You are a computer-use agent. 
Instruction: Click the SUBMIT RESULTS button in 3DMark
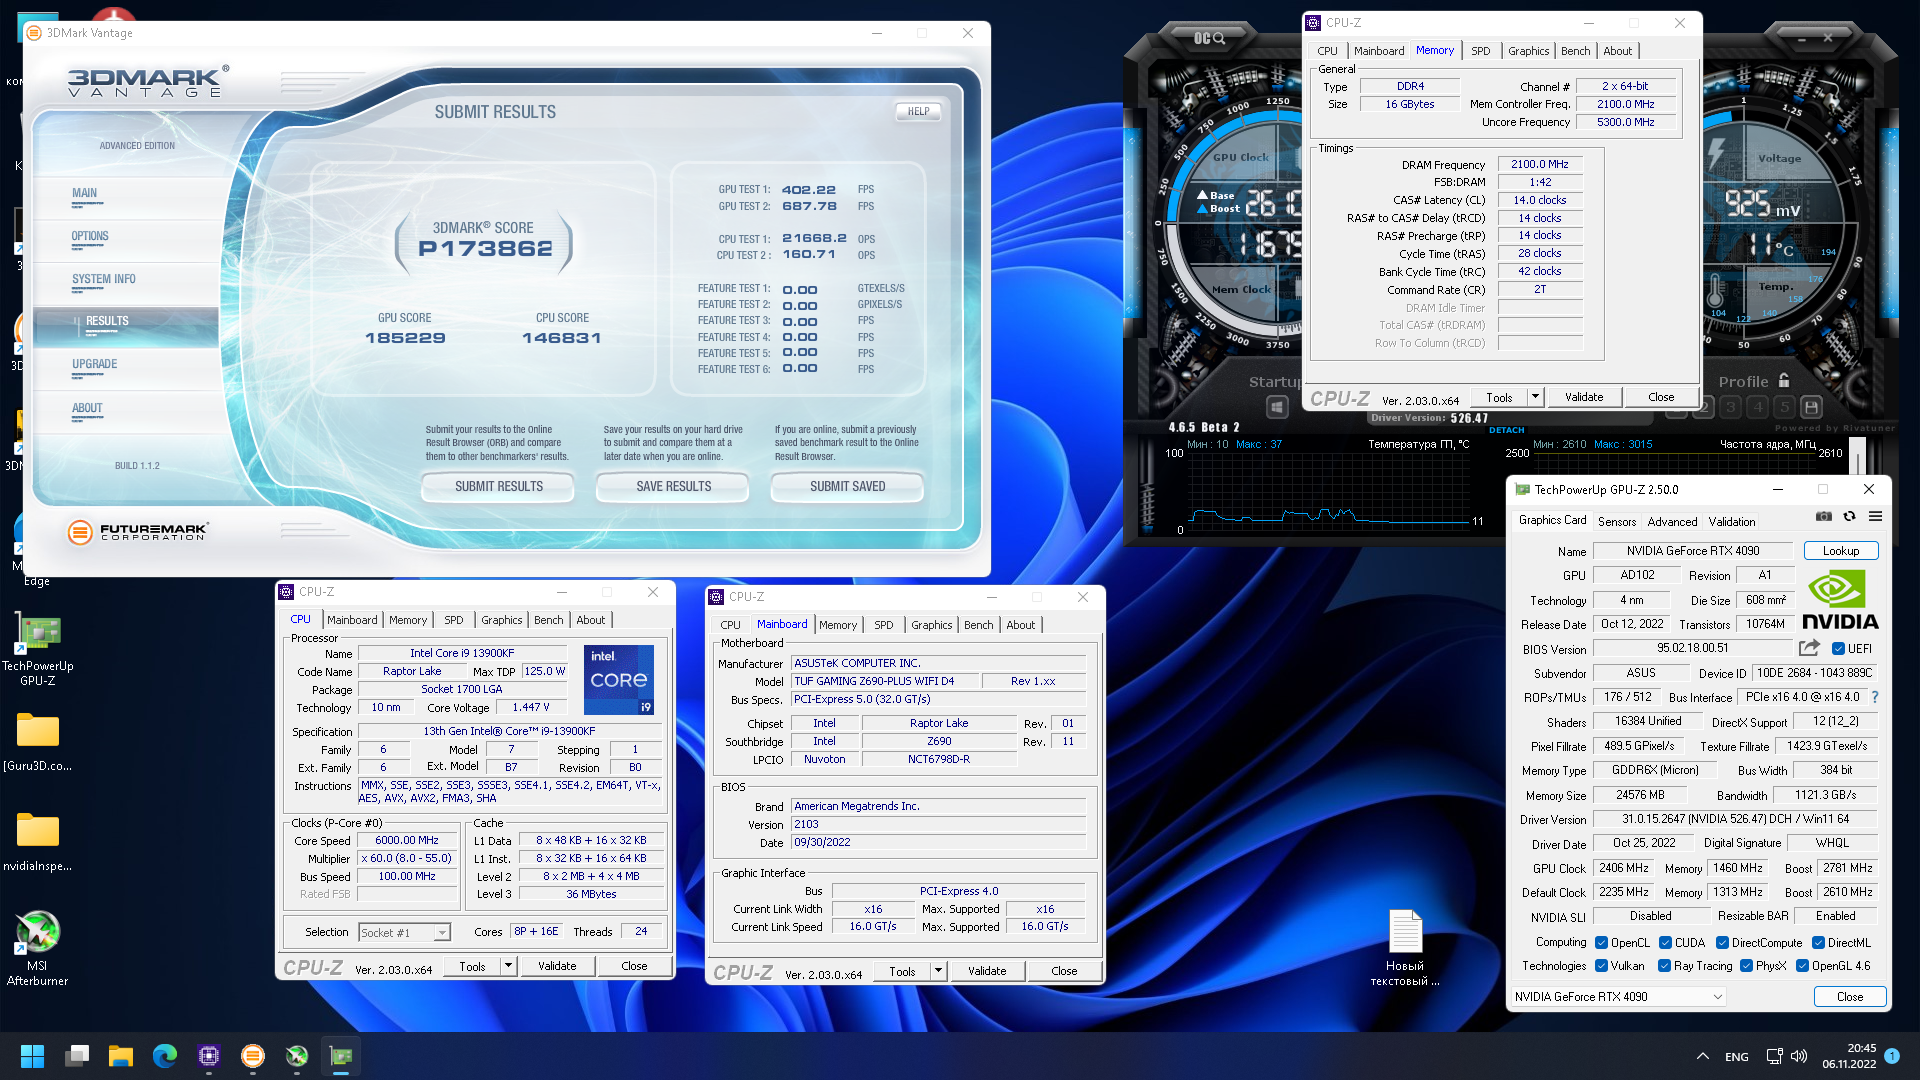tap(499, 486)
